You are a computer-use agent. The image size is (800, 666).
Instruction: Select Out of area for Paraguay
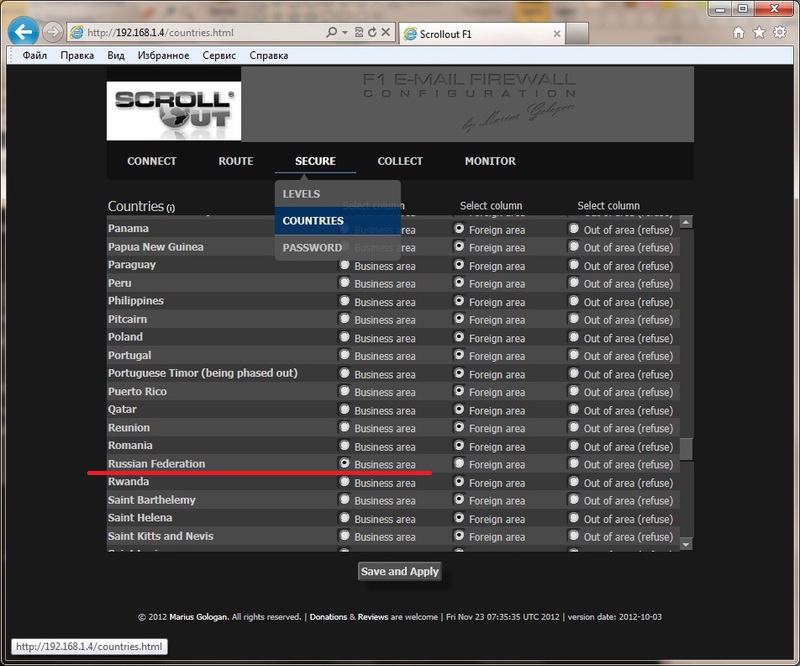[574, 264]
